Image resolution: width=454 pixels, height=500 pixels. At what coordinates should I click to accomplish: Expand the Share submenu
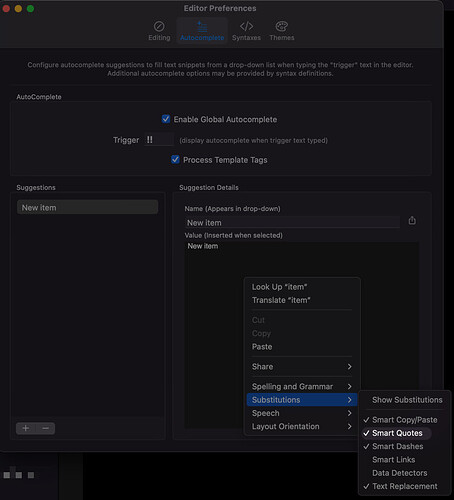[302, 367]
